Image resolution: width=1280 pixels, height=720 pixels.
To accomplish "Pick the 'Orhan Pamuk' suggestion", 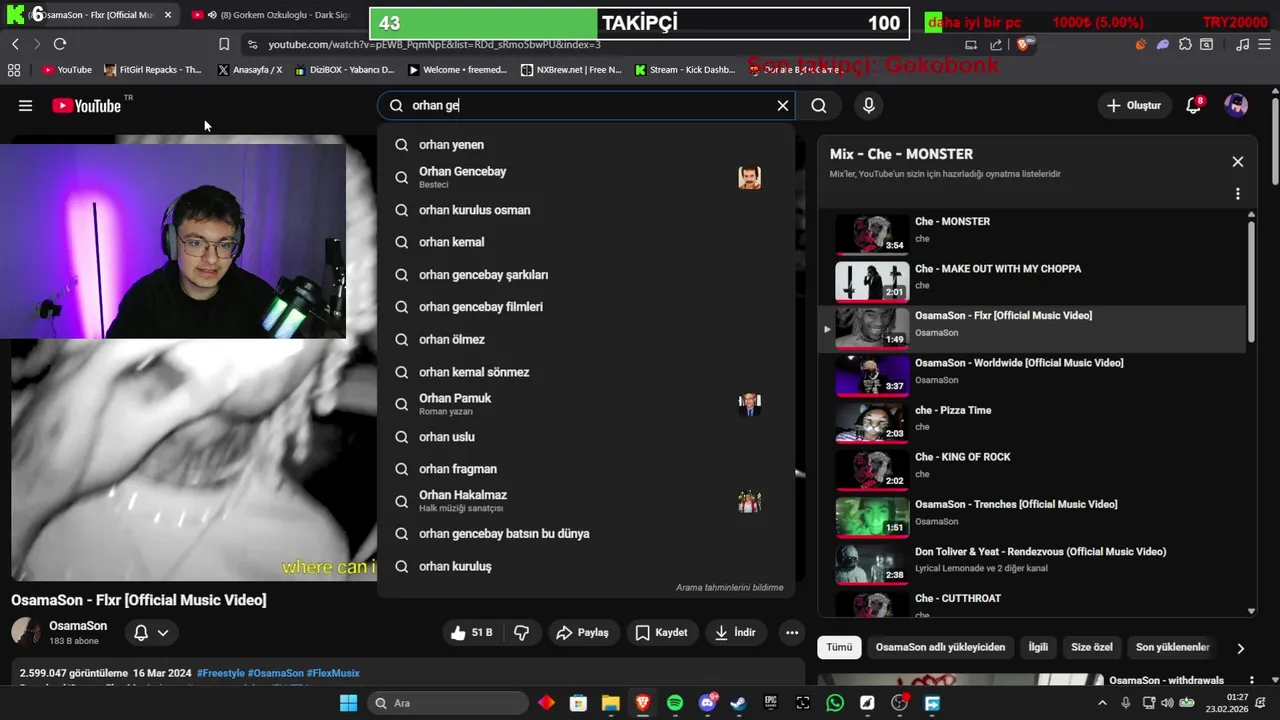I will pyautogui.click(x=586, y=404).
